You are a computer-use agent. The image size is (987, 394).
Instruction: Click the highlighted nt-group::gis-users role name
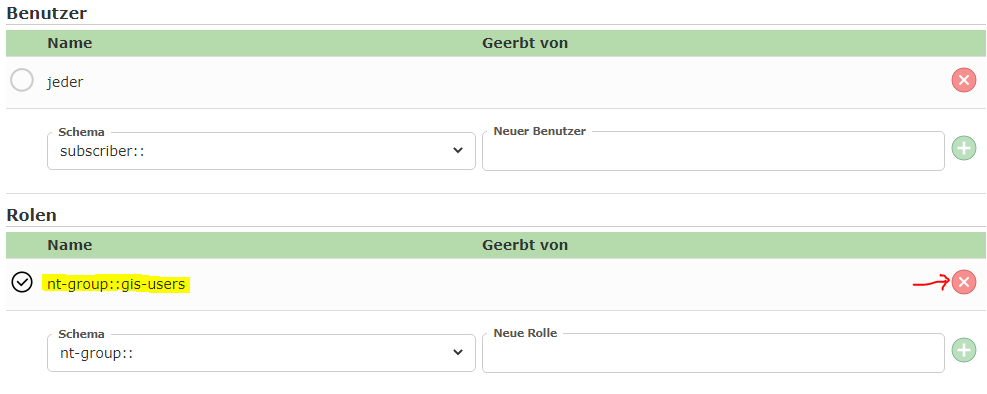click(116, 284)
